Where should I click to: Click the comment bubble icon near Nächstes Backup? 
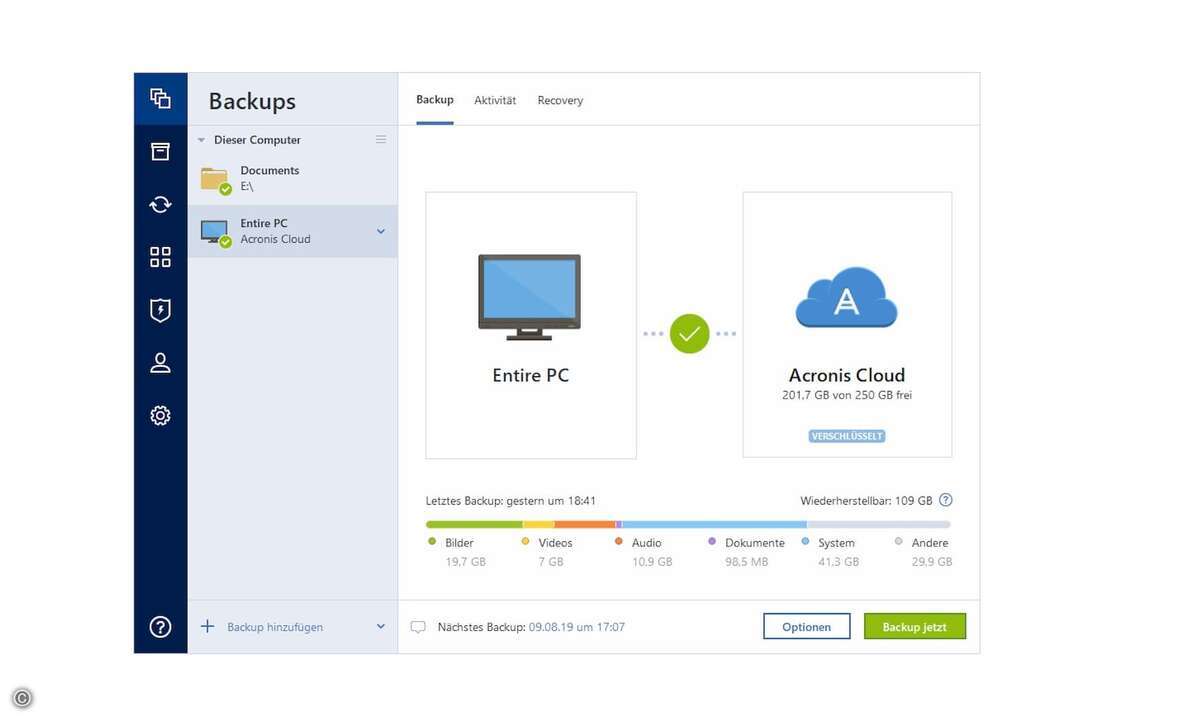tap(418, 627)
